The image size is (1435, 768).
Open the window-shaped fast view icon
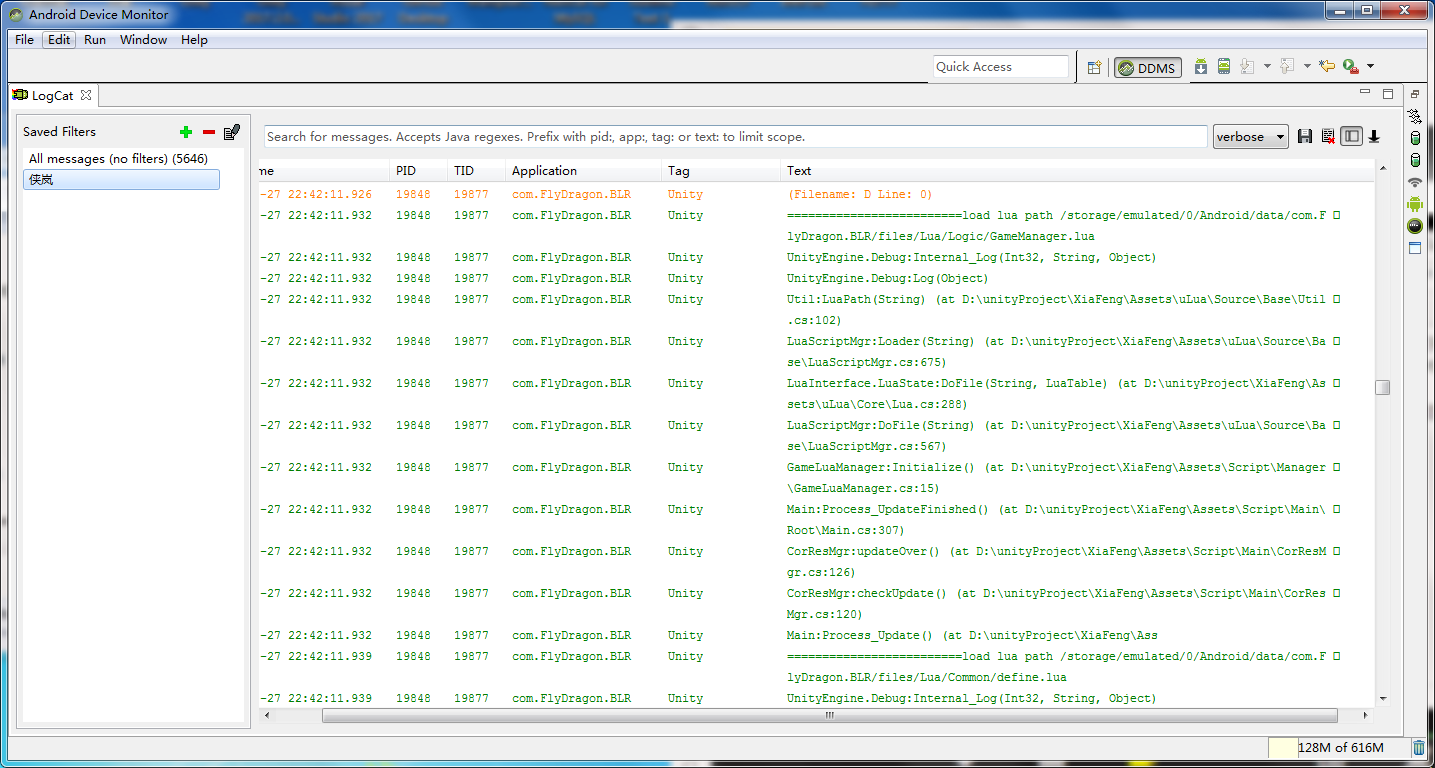click(1415, 248)
